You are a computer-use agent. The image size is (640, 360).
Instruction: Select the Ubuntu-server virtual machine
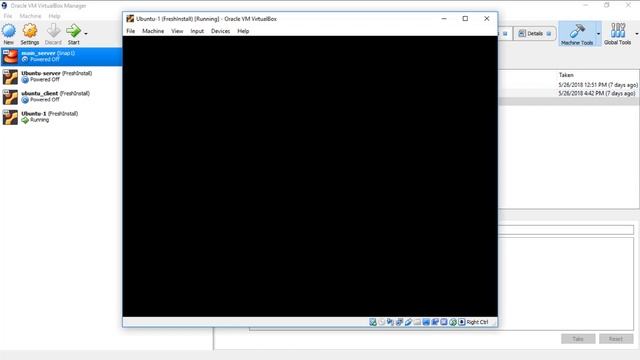click(x=61, y=76)
